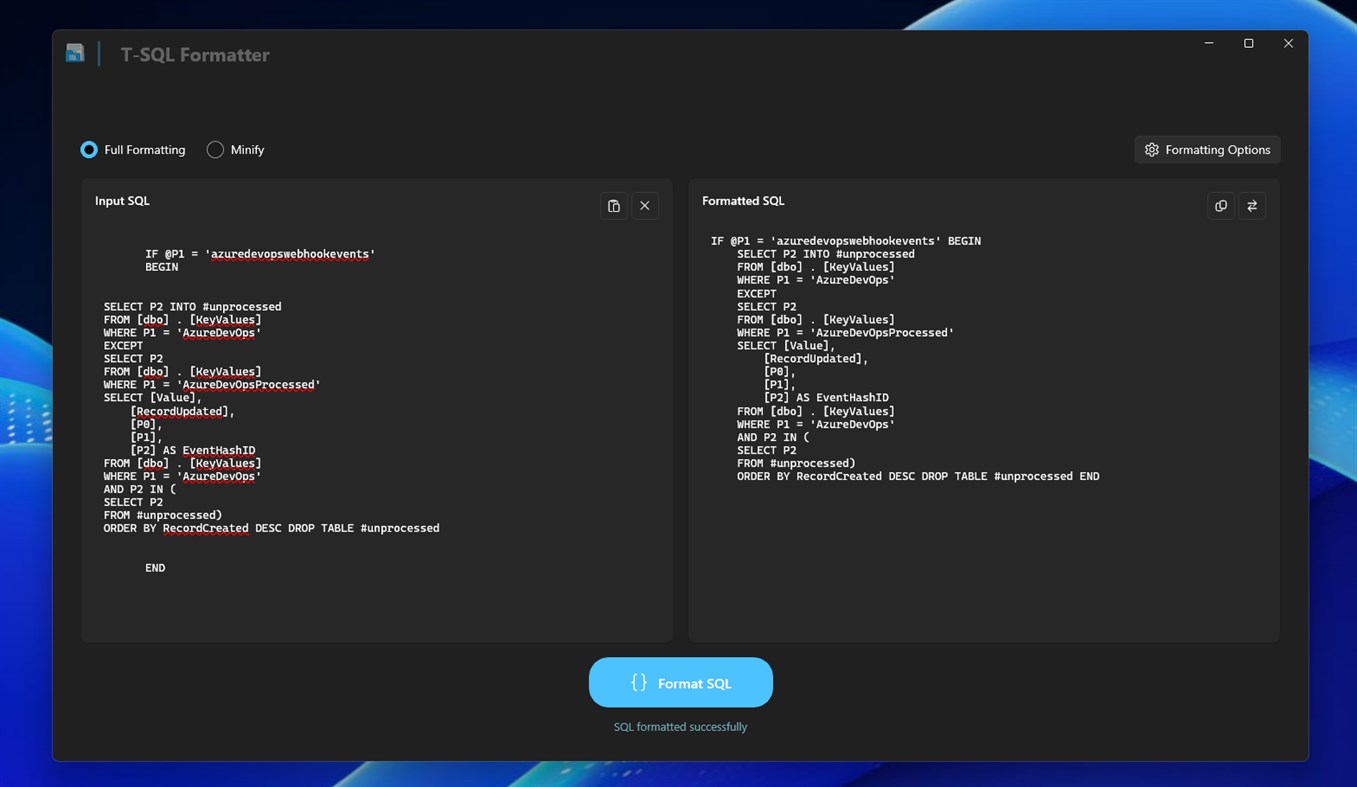The width and height of the screenshot is (1357, 787).
Task: Click the T-SQL Formatter window title
Action: (195, 55)
